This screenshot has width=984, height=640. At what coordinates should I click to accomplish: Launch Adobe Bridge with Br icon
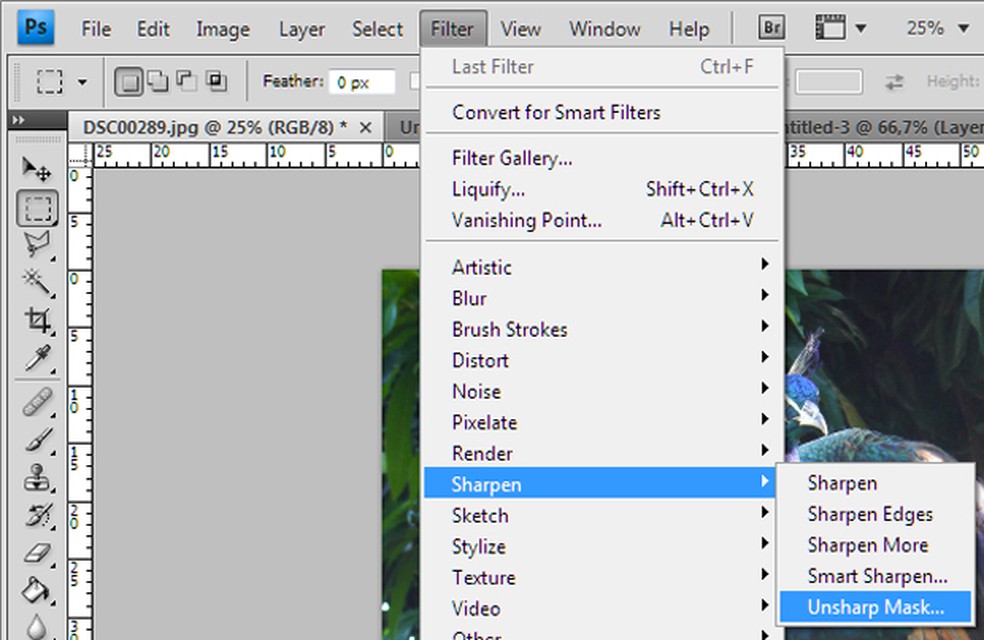[x=771, y=28]
